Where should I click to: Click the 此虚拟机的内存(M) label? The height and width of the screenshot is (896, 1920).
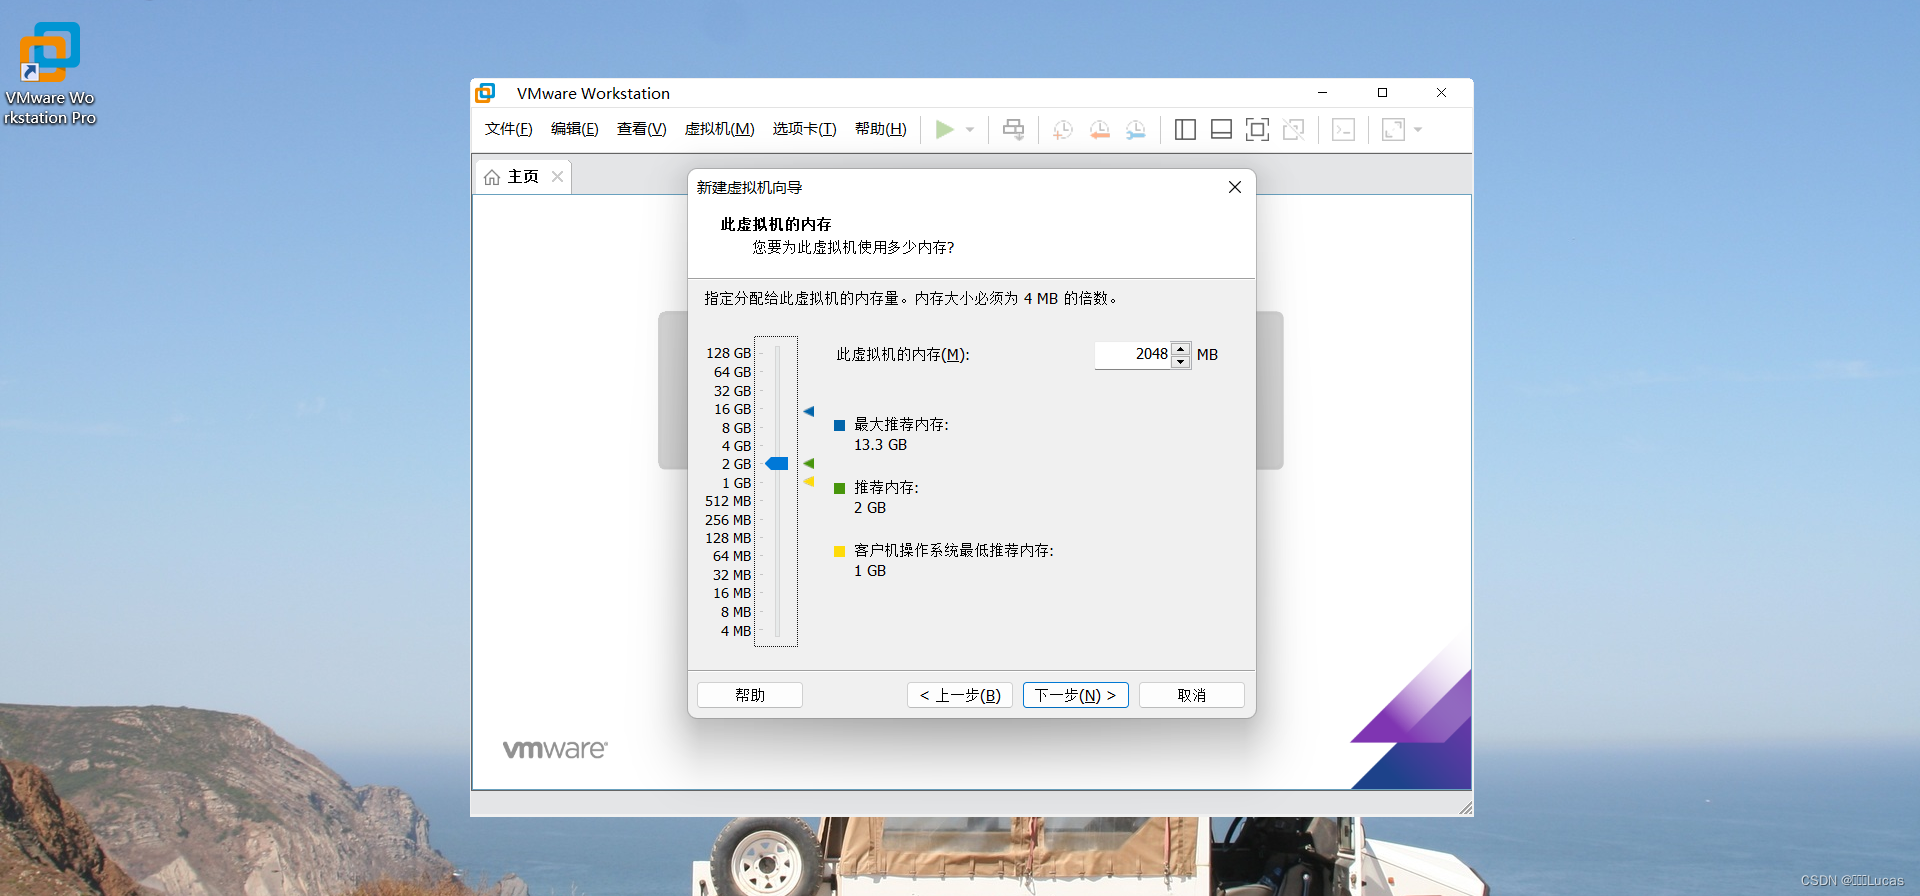click(x=903, y=355)
